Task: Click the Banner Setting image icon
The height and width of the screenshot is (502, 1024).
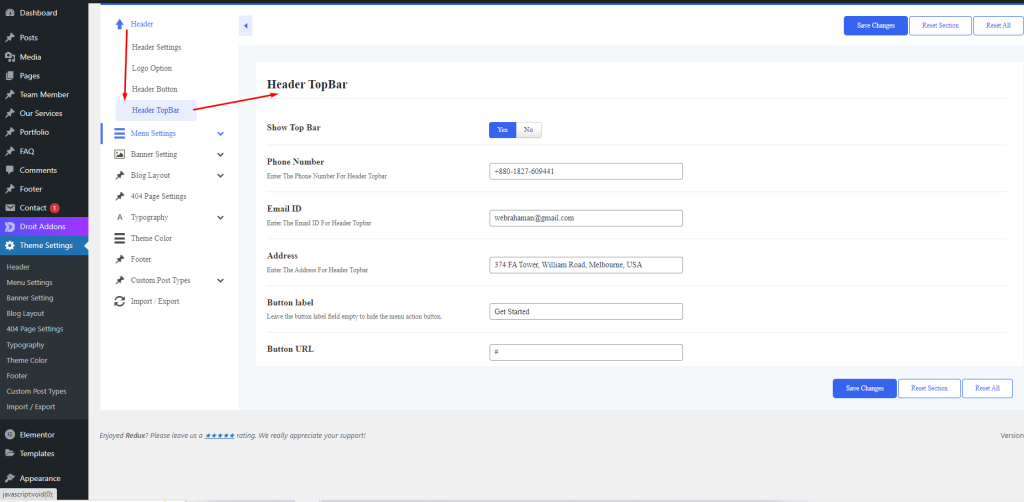Action: tap(119, 155)
